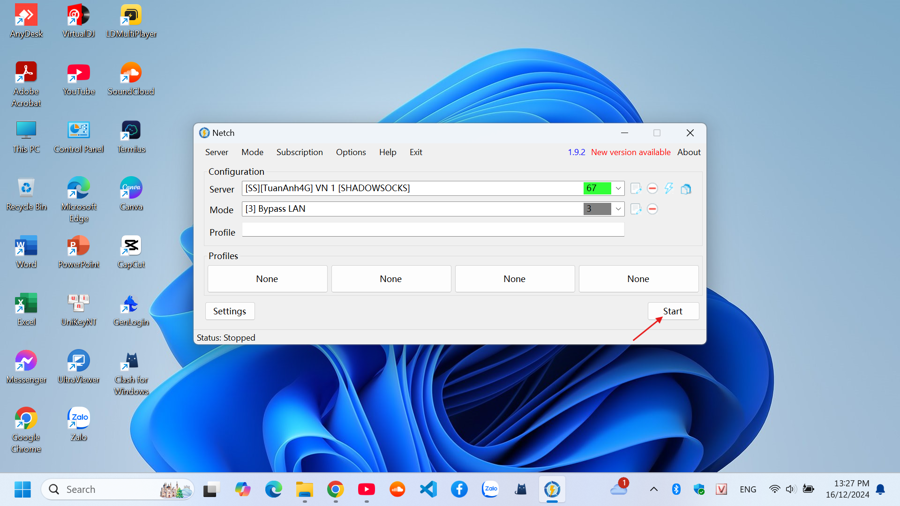
Task: Open Netch Settings button
Action: [229, 311]
